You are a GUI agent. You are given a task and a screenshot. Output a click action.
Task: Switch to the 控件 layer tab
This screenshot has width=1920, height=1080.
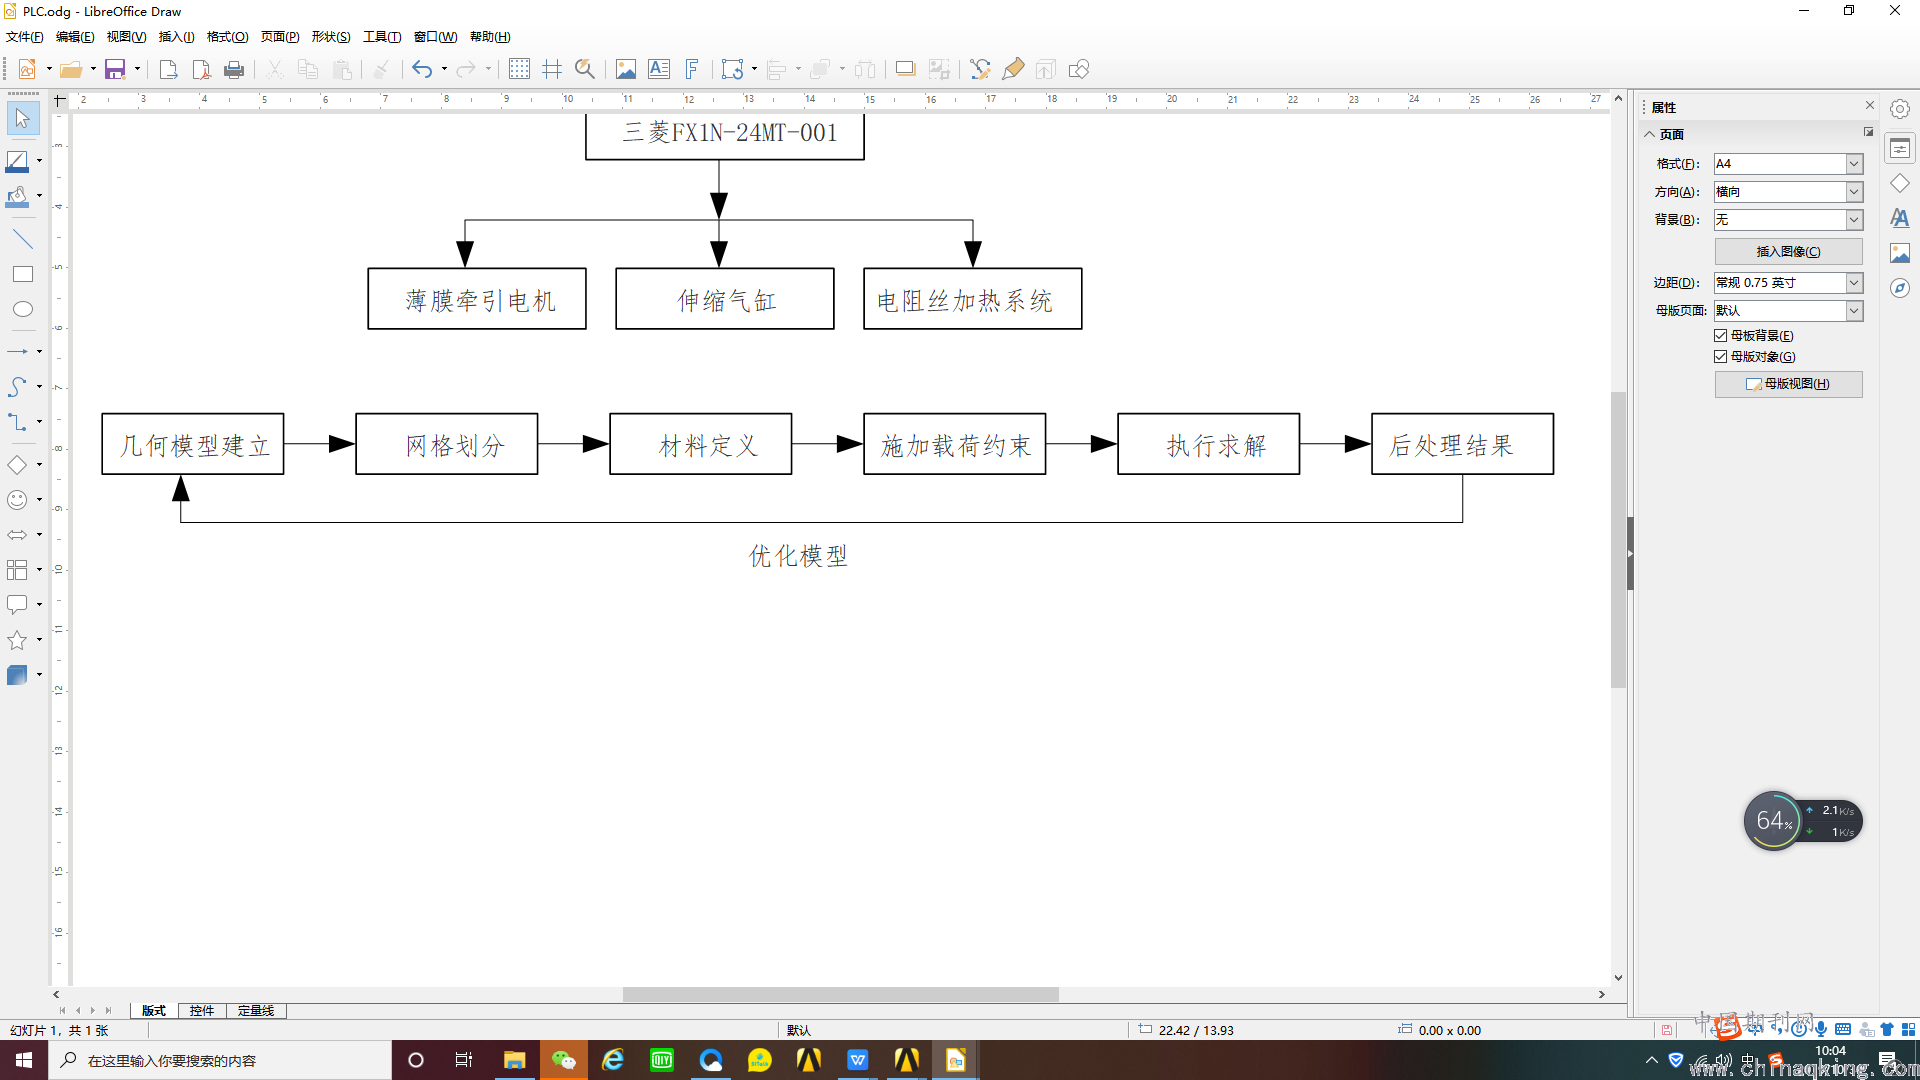[202, 1010]
